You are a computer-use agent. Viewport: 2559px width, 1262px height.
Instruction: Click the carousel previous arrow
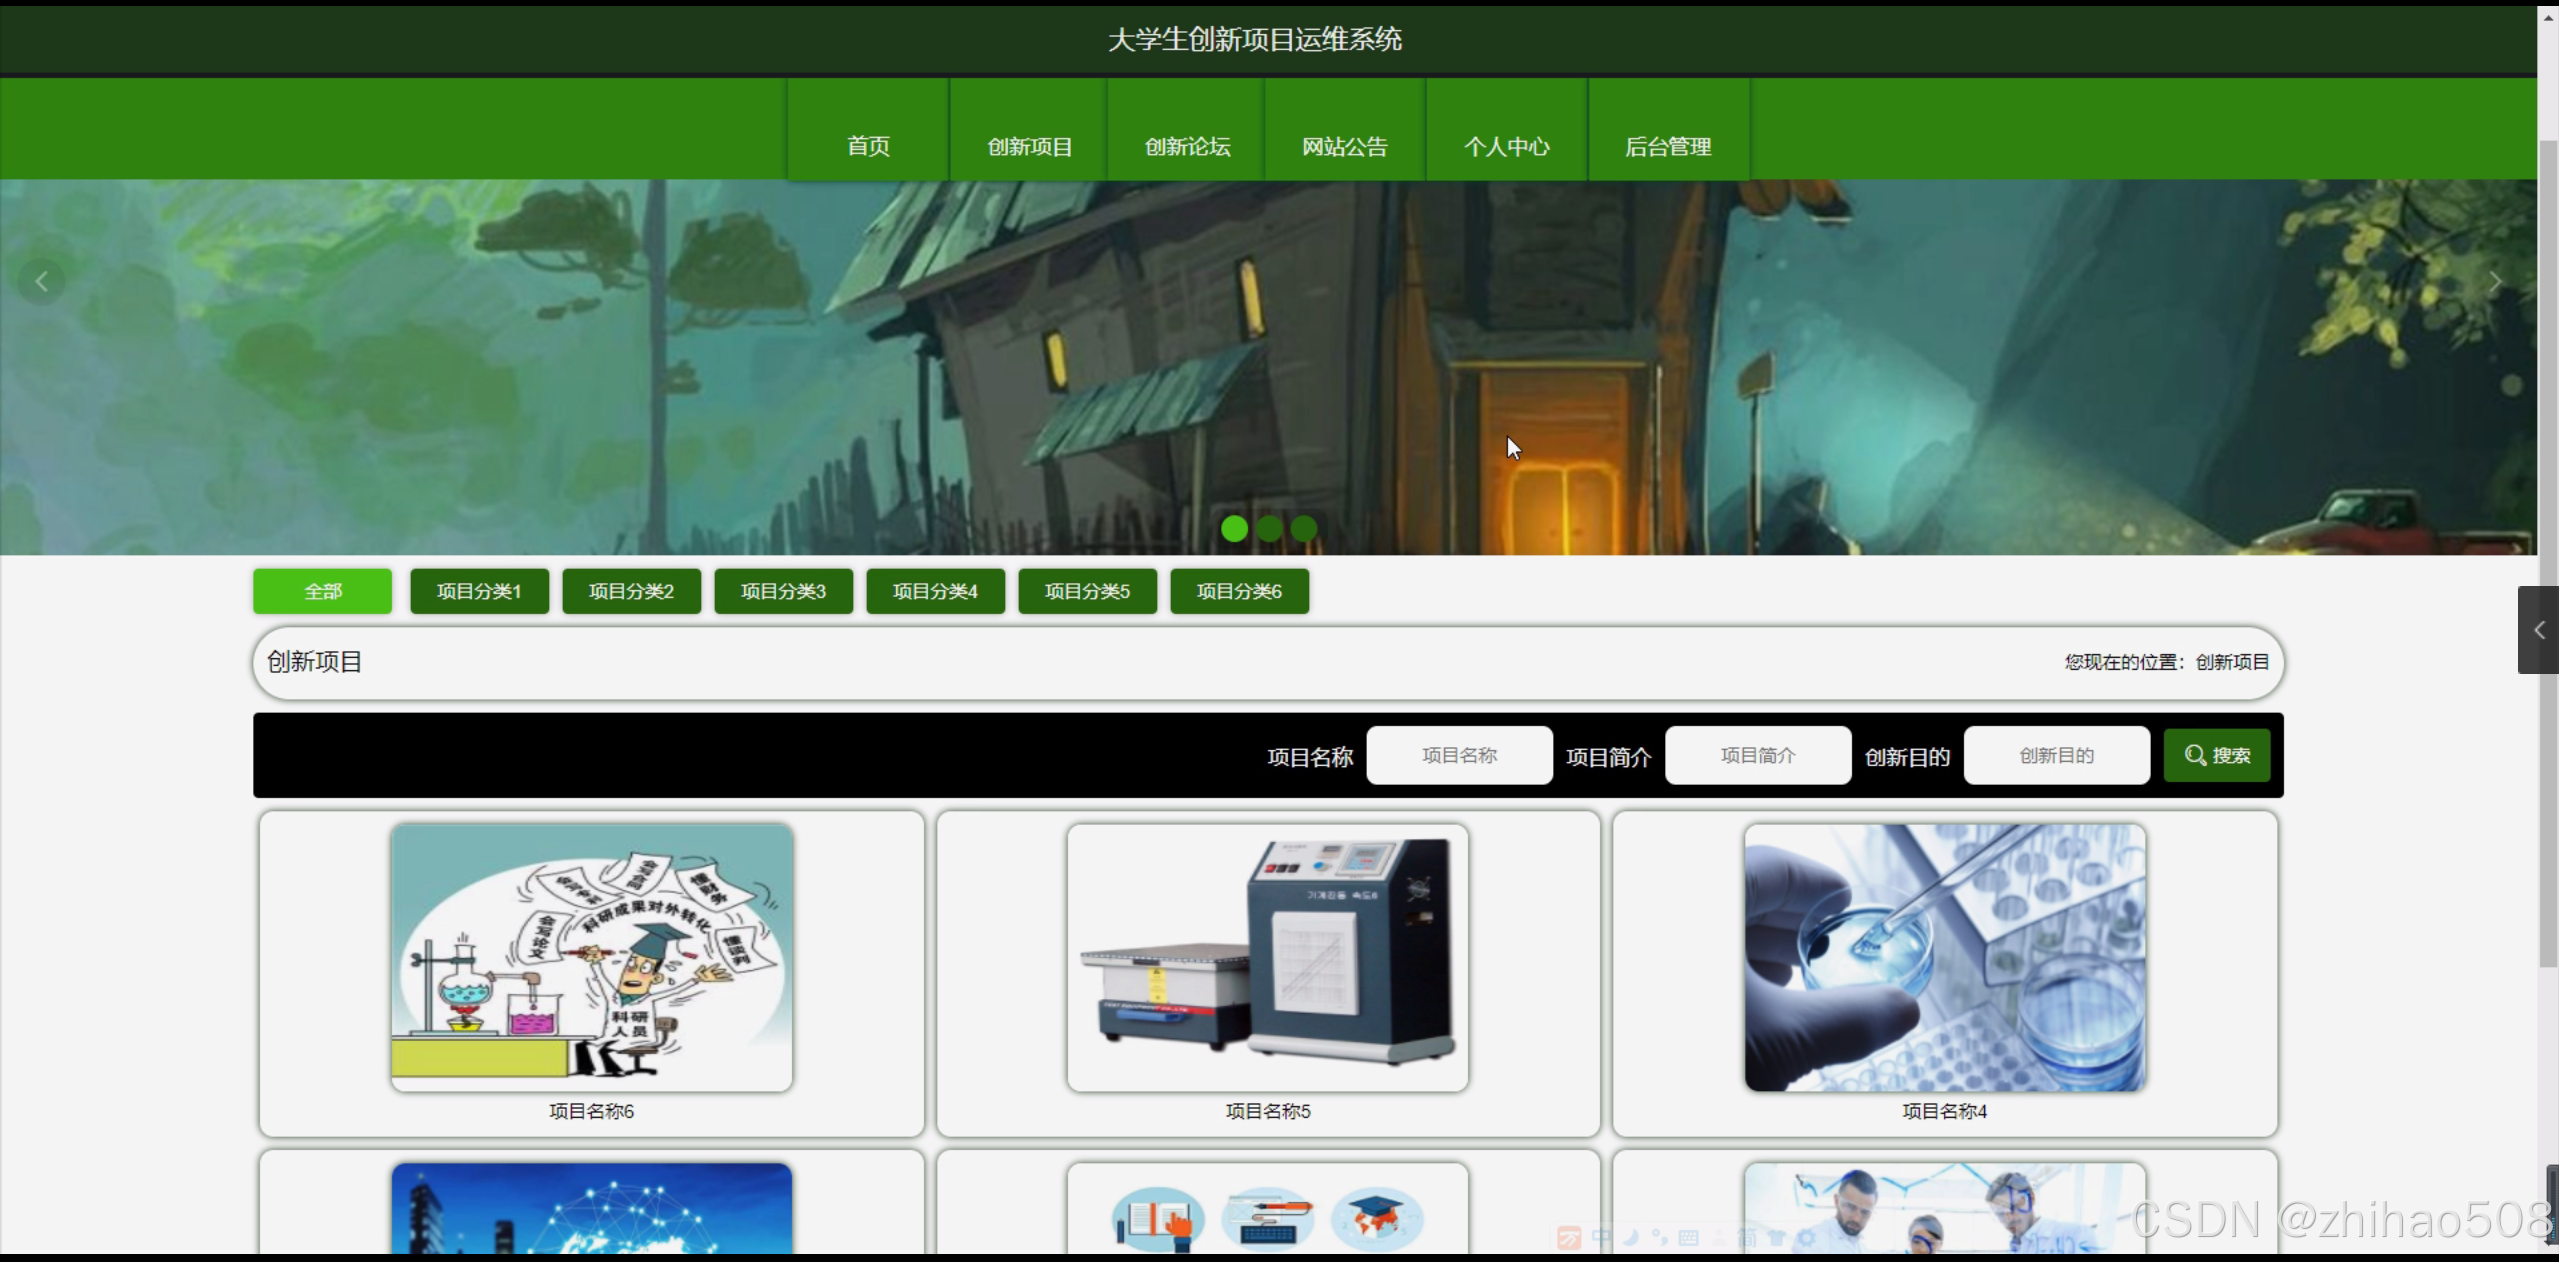pos(41,282)
